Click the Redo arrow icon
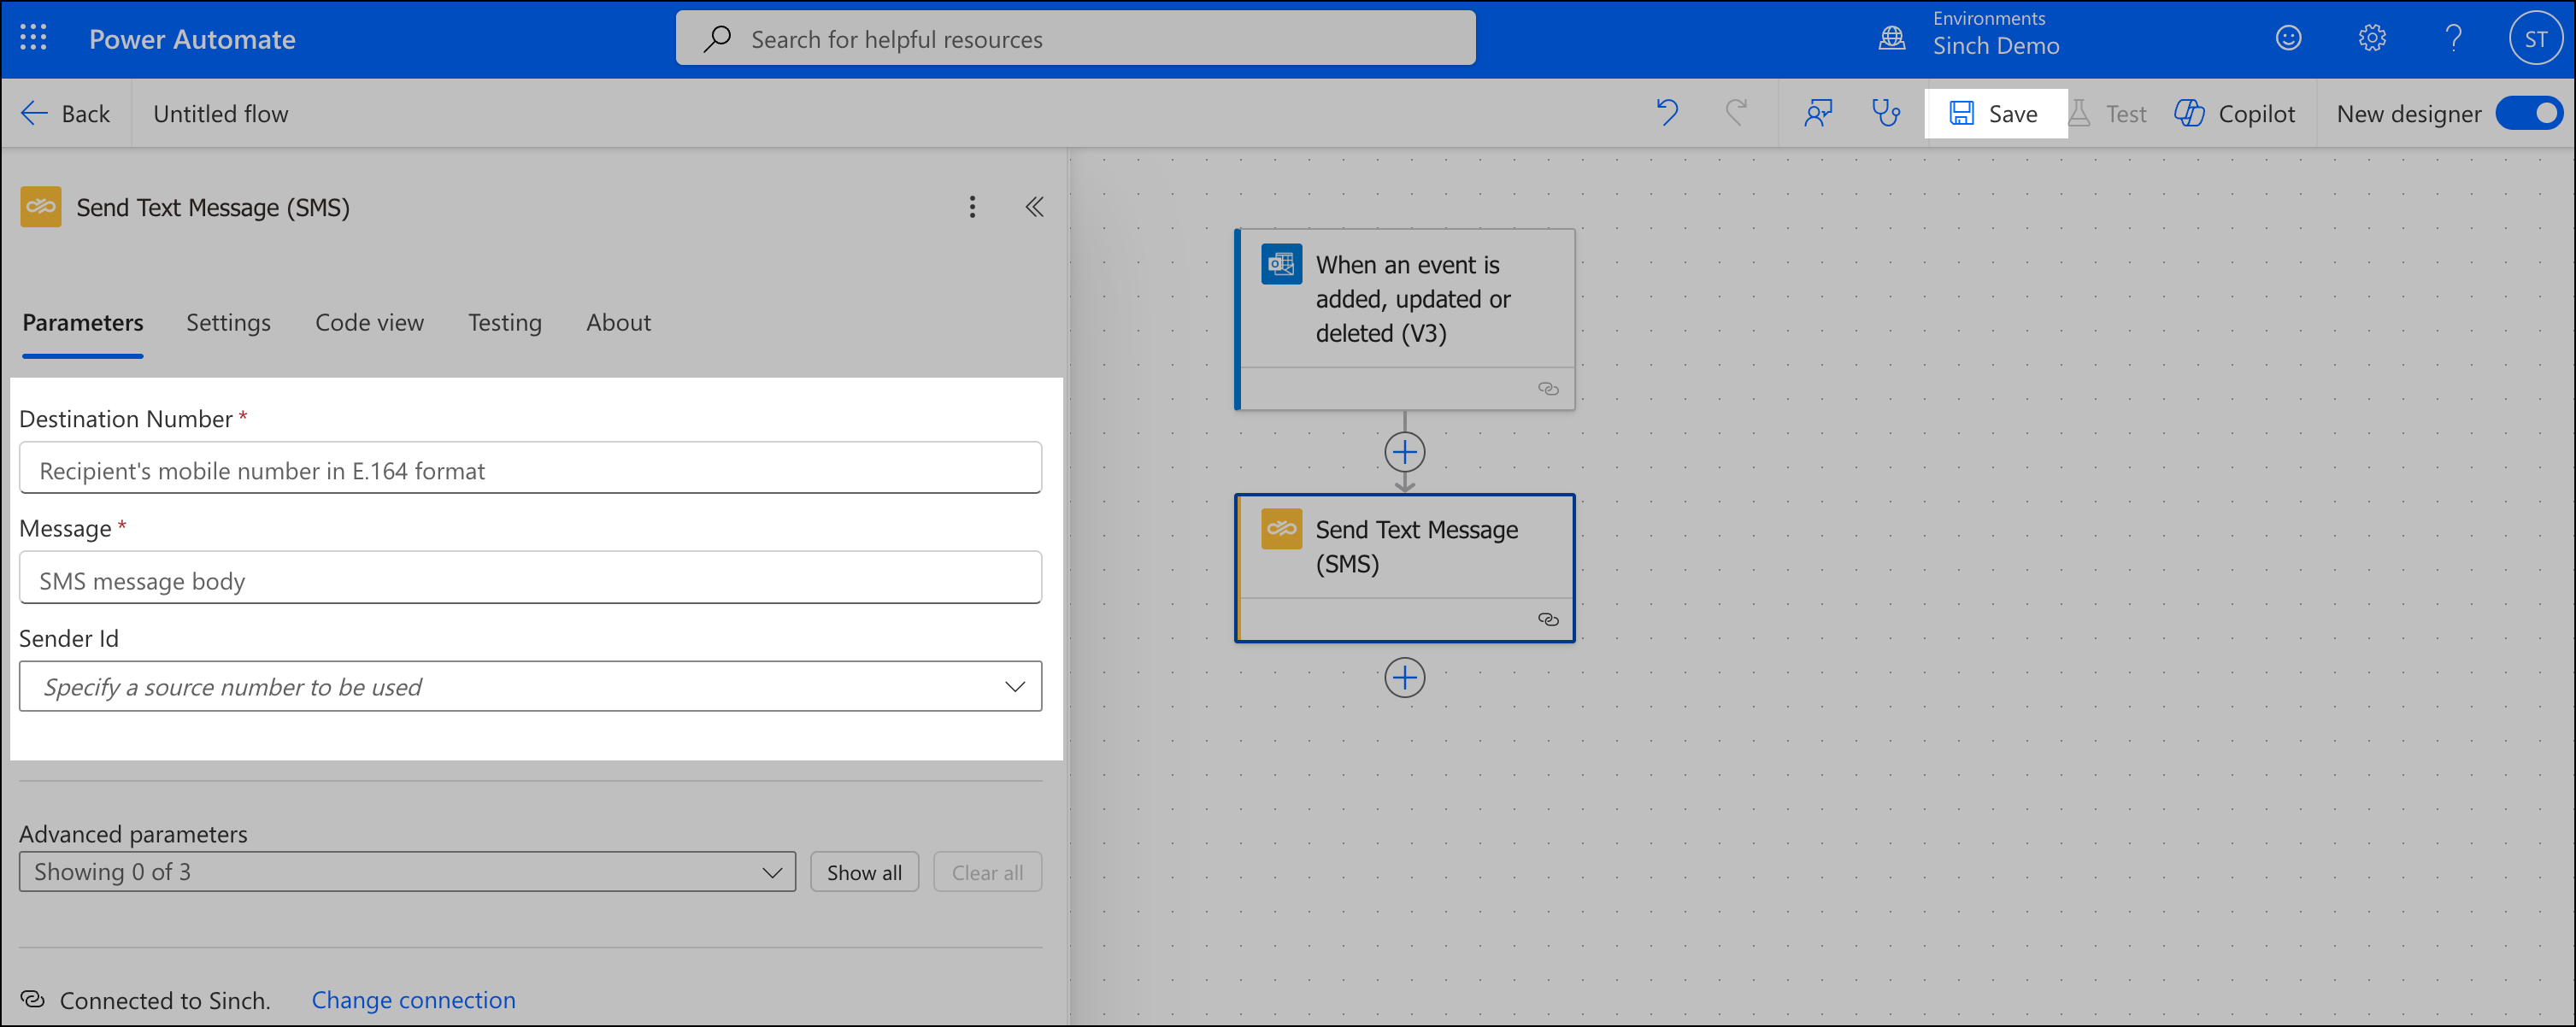This screenshot has height=1027, width=2576. 1736,113
